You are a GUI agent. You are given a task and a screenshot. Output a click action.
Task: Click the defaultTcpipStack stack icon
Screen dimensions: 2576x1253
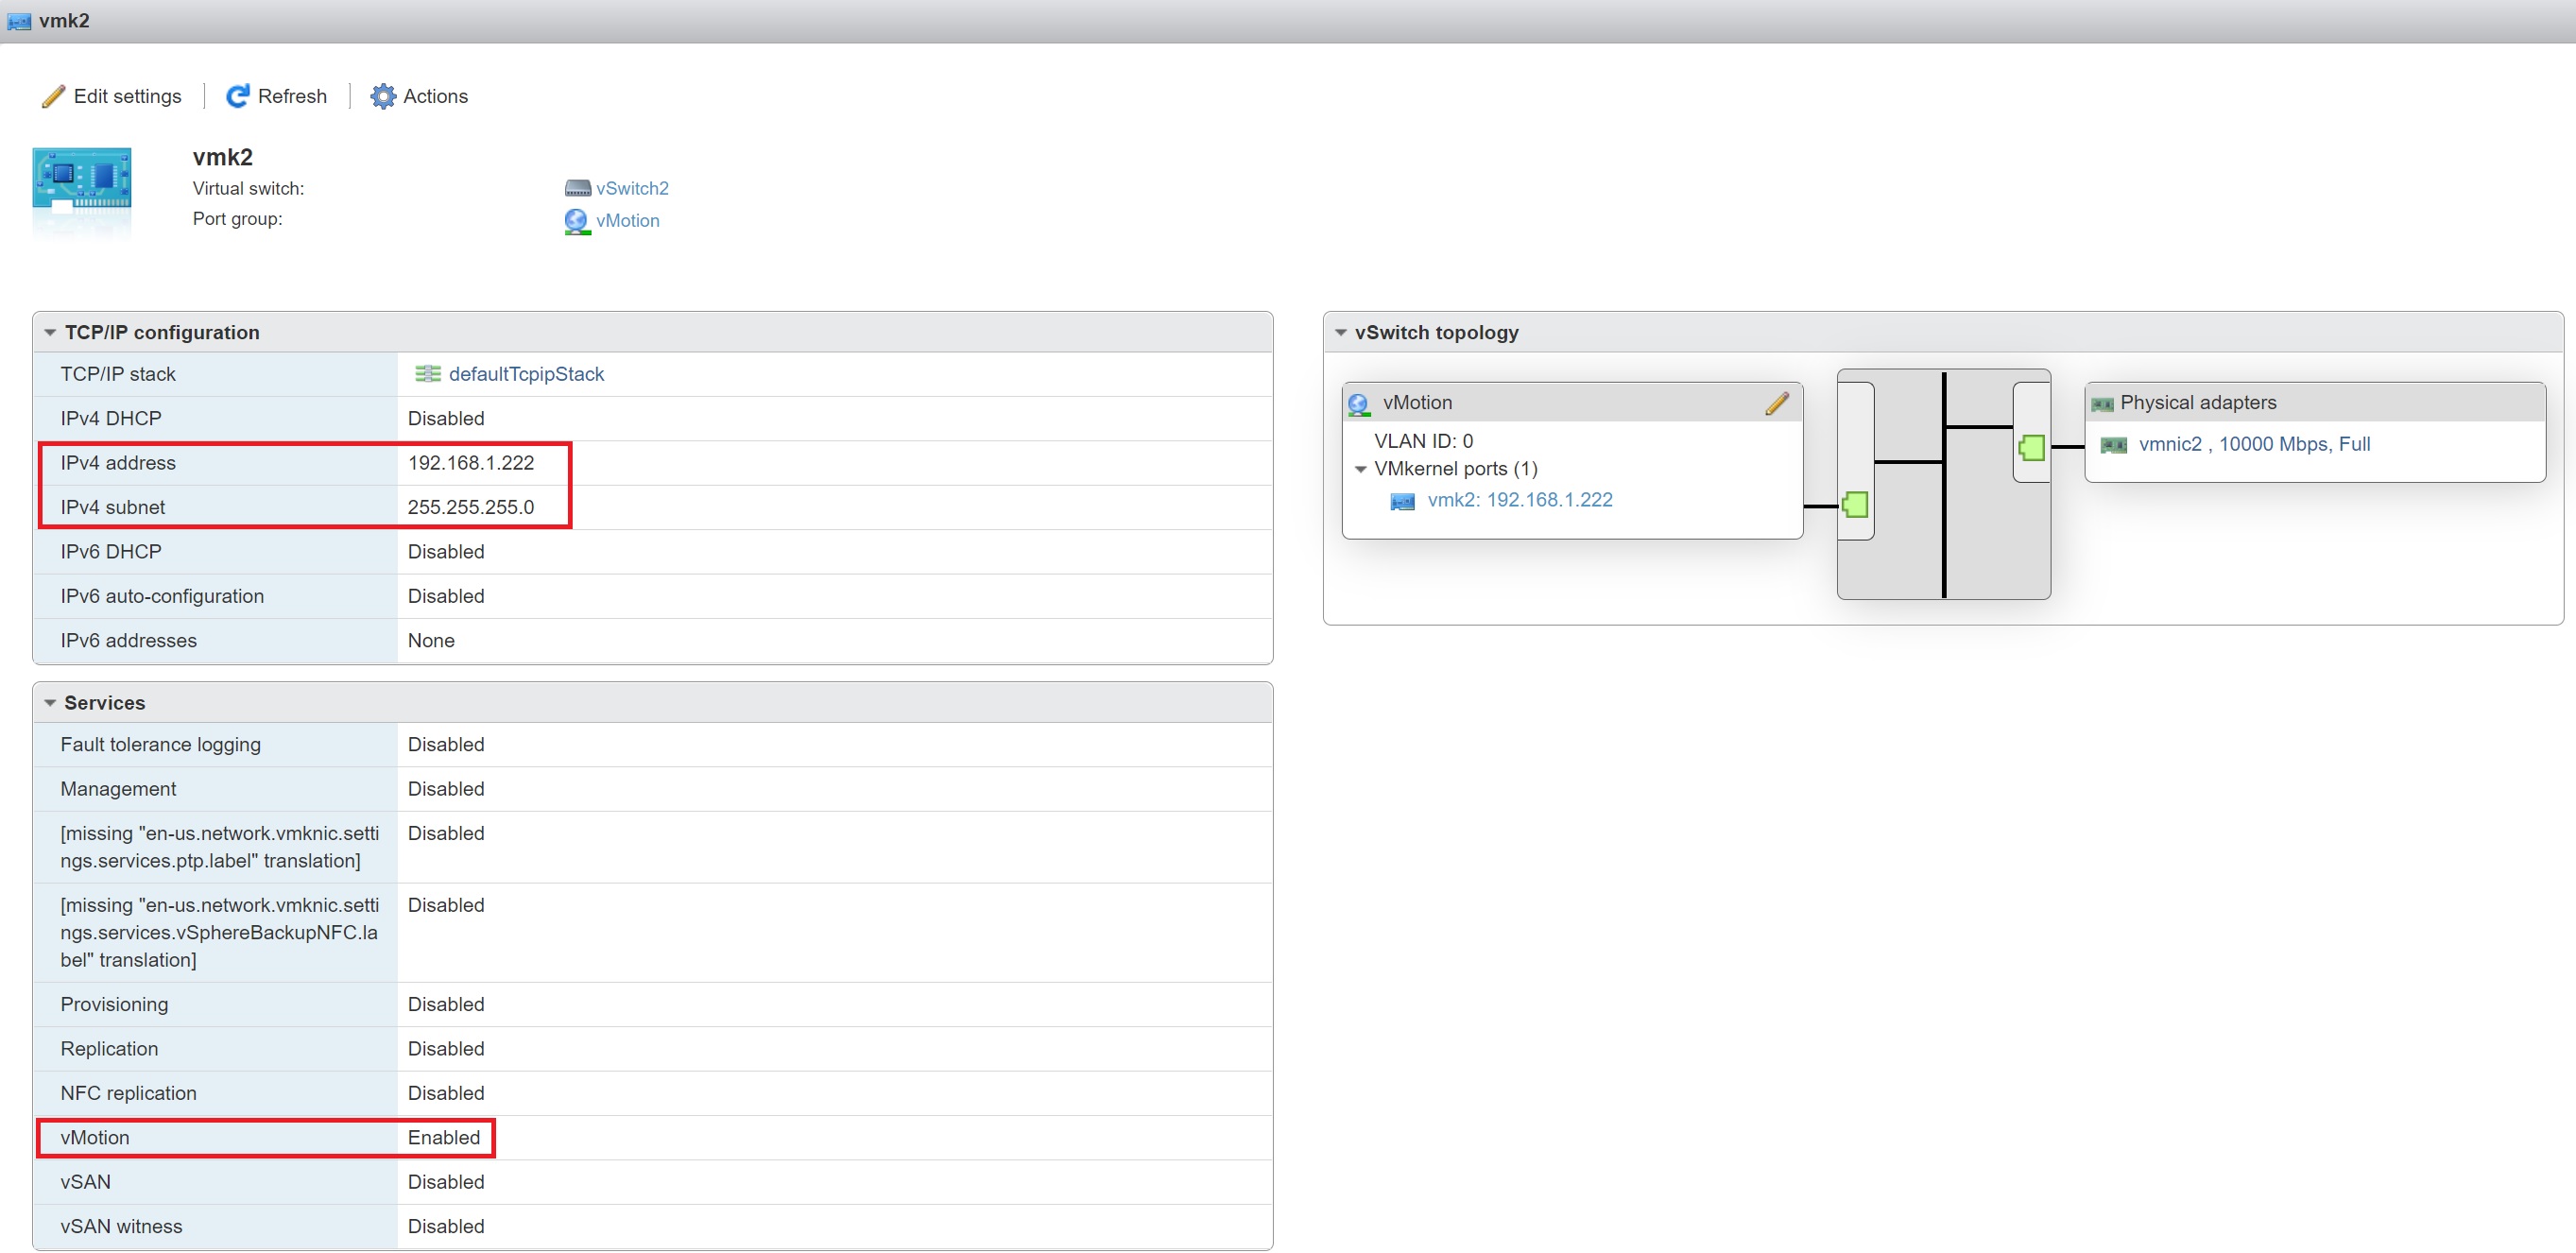coord(427,374)
